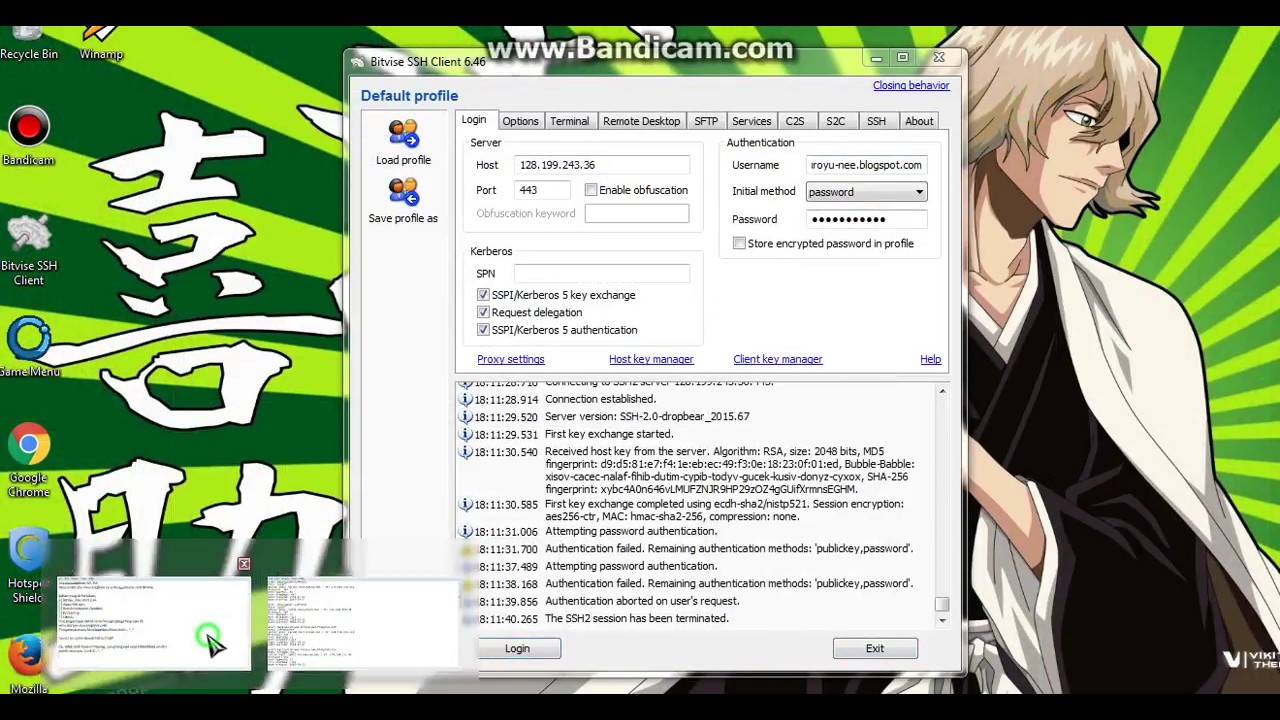Click the Port input field
1280x720 pixels.
pyautogui.click(x=542, y=190)
